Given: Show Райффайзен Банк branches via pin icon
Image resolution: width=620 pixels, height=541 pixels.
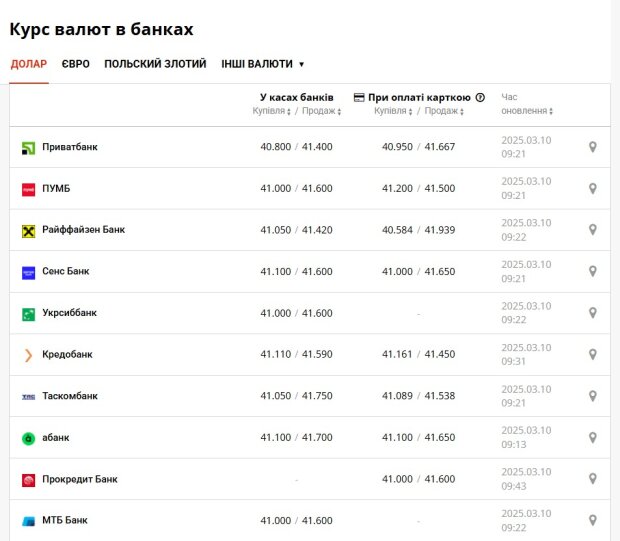Looking at the screenshot, I should point(592,230).
